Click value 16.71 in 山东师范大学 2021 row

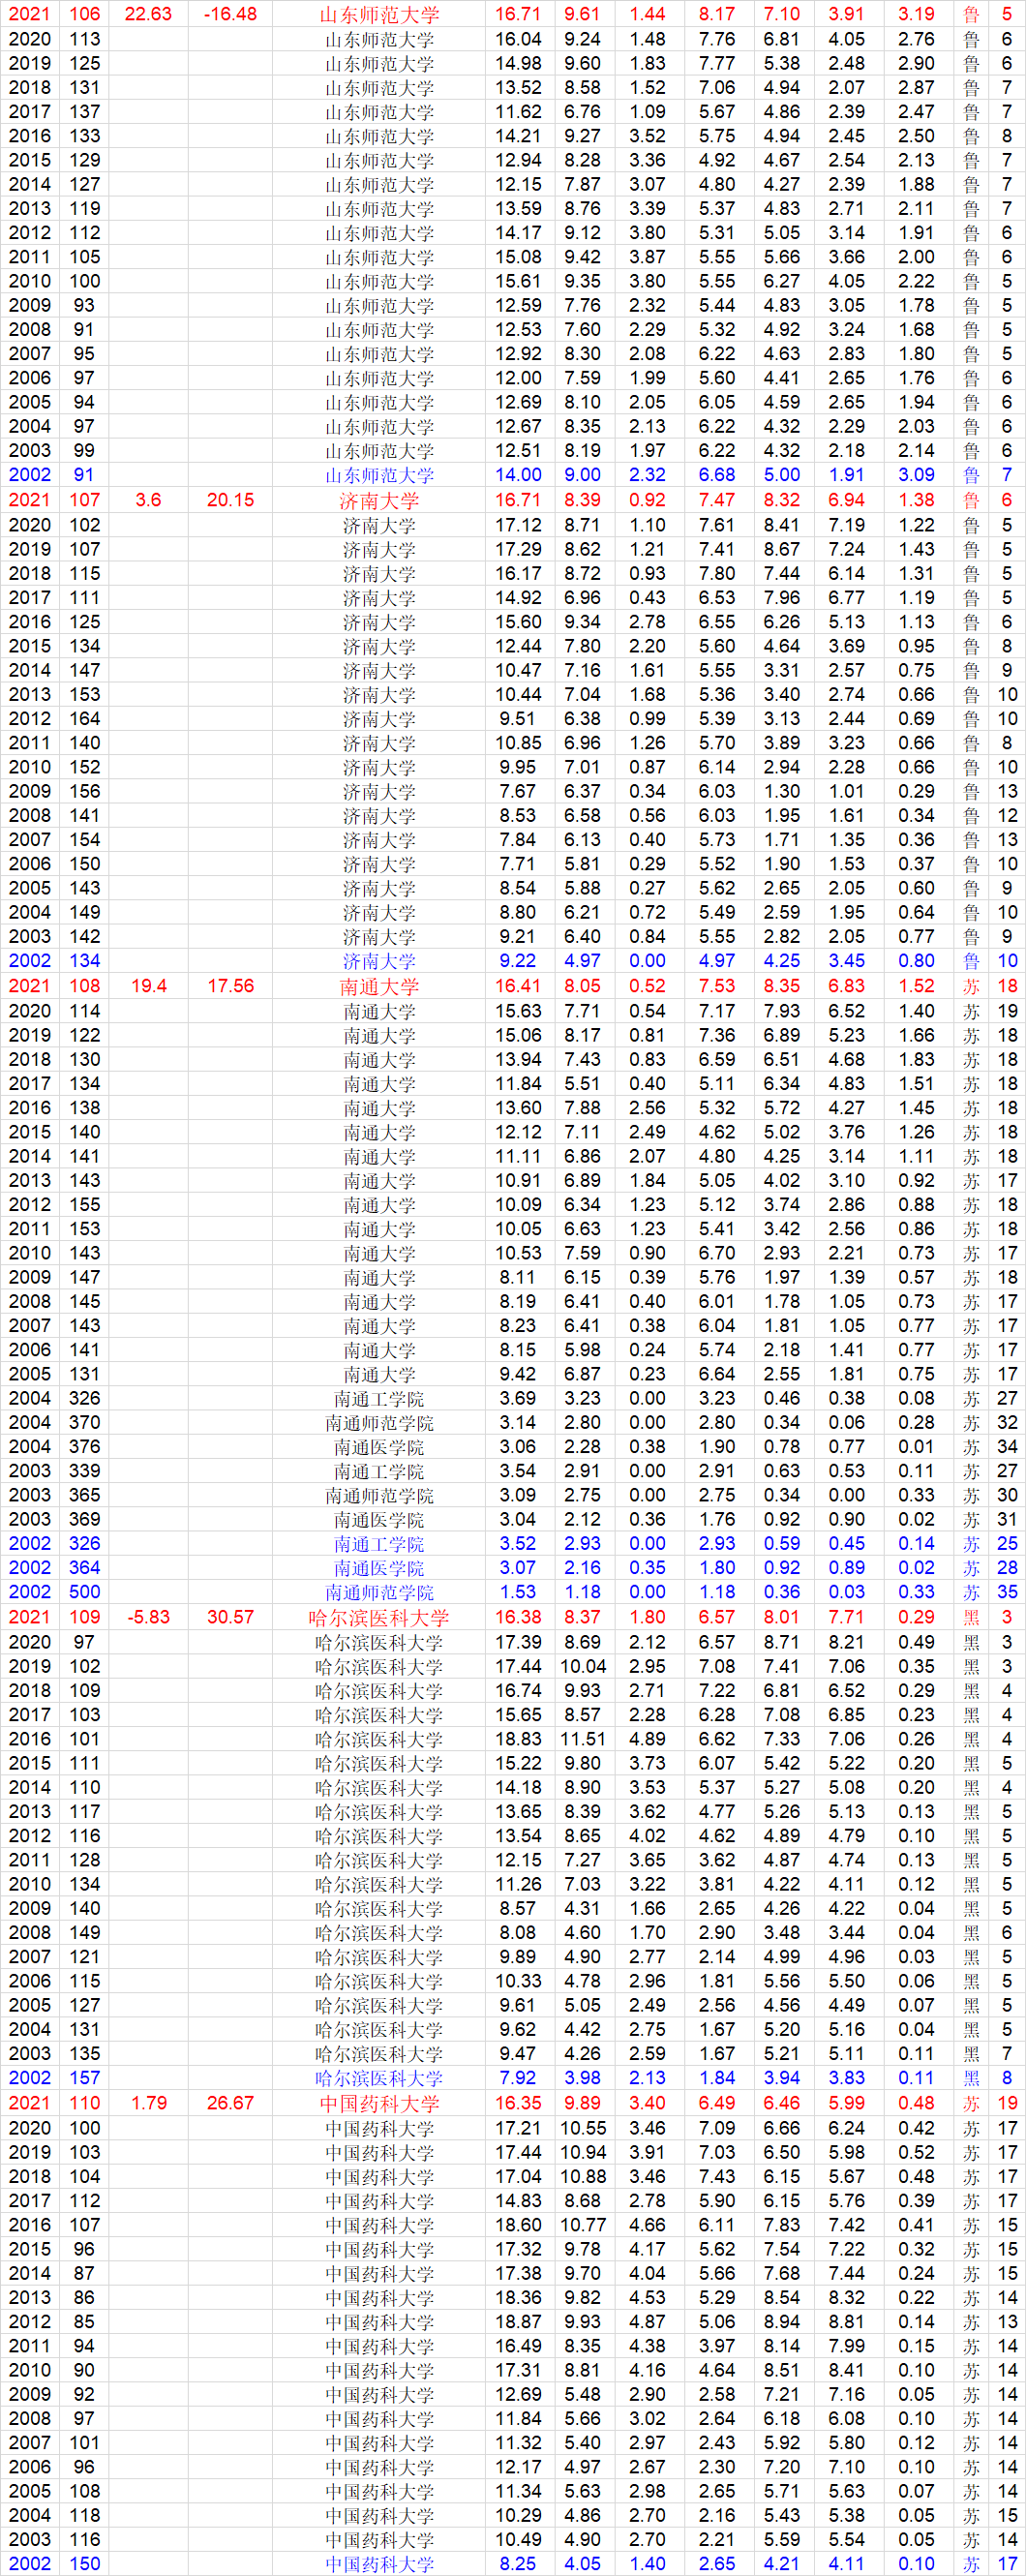tap(518, 14)
